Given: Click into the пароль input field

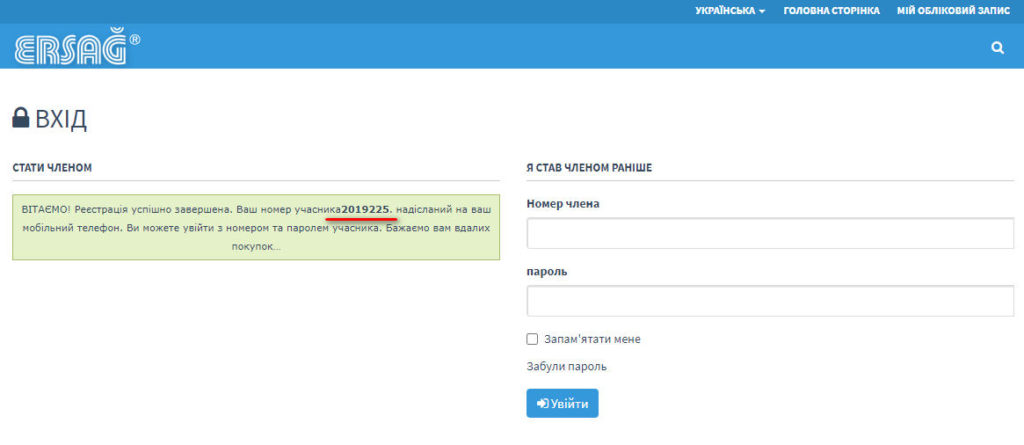Looking at the screenshot, I should click(x=770, y=301).
